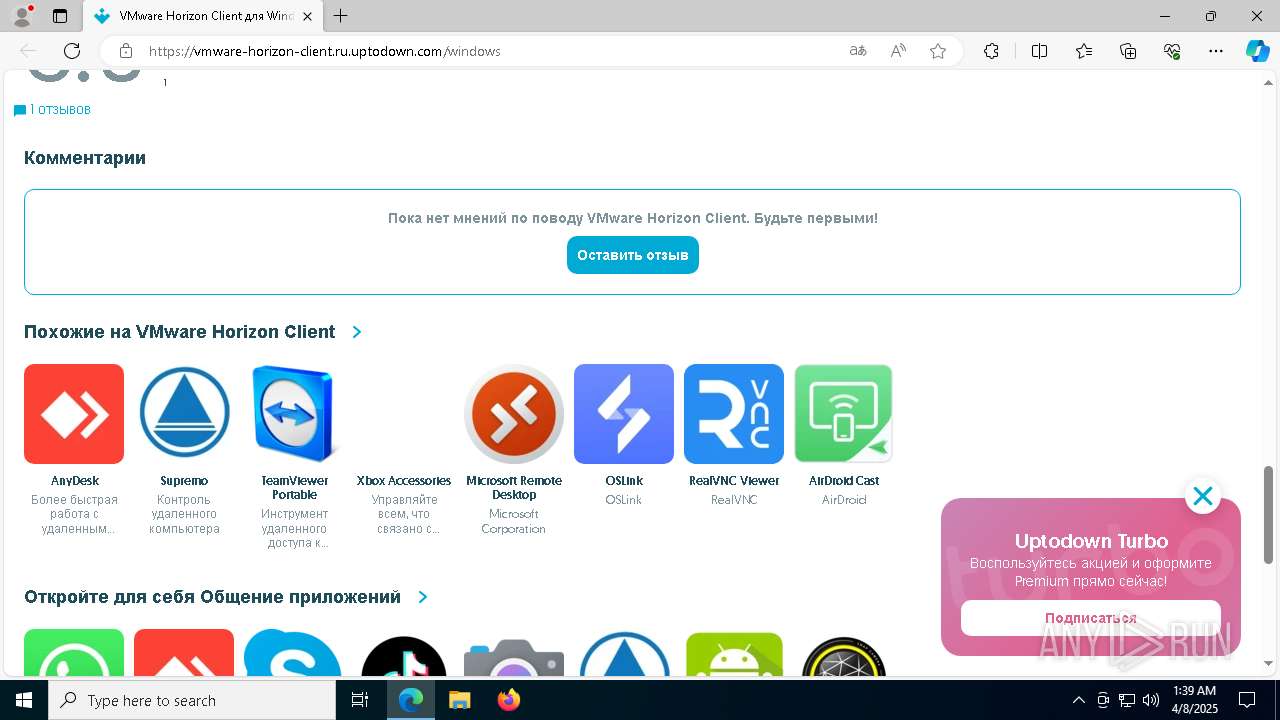Screen dimensions: 1280x720
Task: Open TikTok icon in Общение row
Action: point(404,654)
